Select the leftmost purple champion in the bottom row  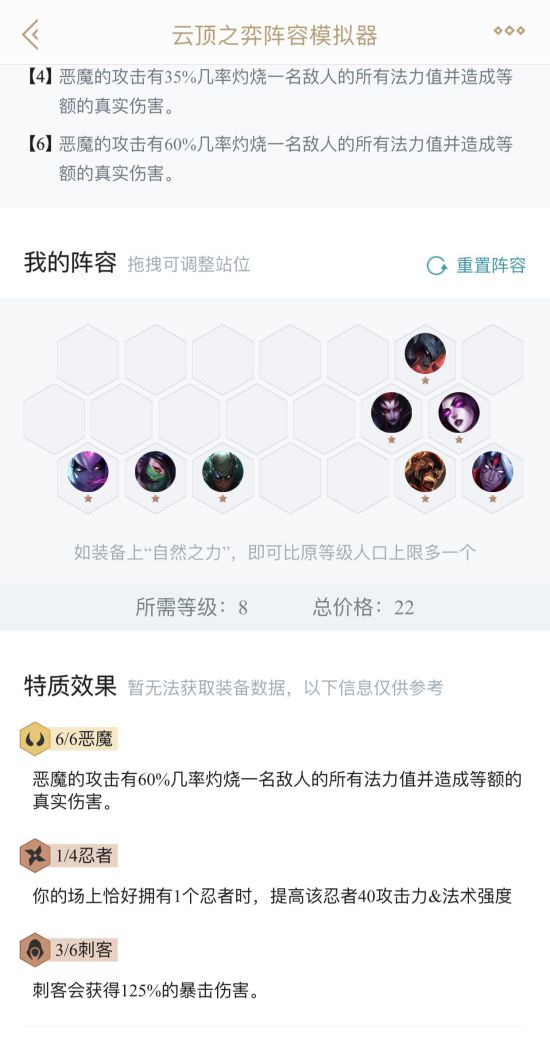pos(87,471)
